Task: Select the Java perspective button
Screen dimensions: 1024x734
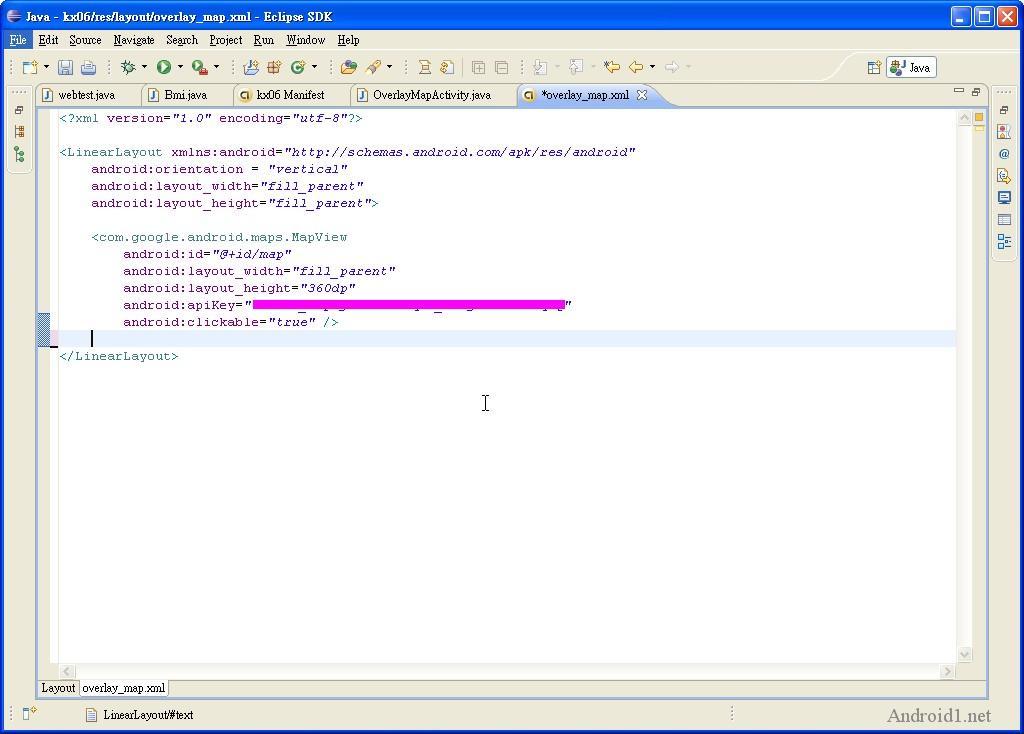Action: (x=911, y=68)
